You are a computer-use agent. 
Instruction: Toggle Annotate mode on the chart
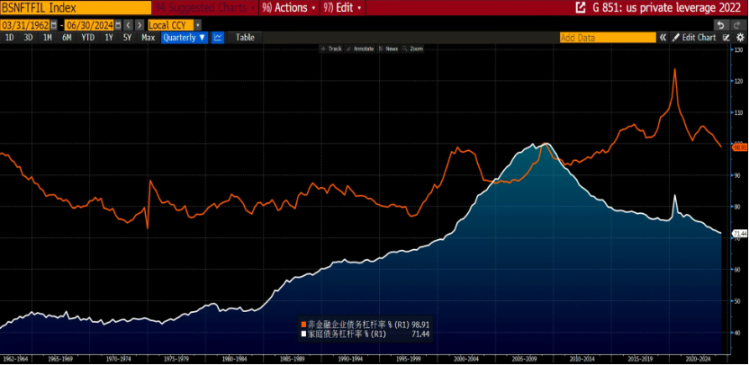click(x=361, y=49)
